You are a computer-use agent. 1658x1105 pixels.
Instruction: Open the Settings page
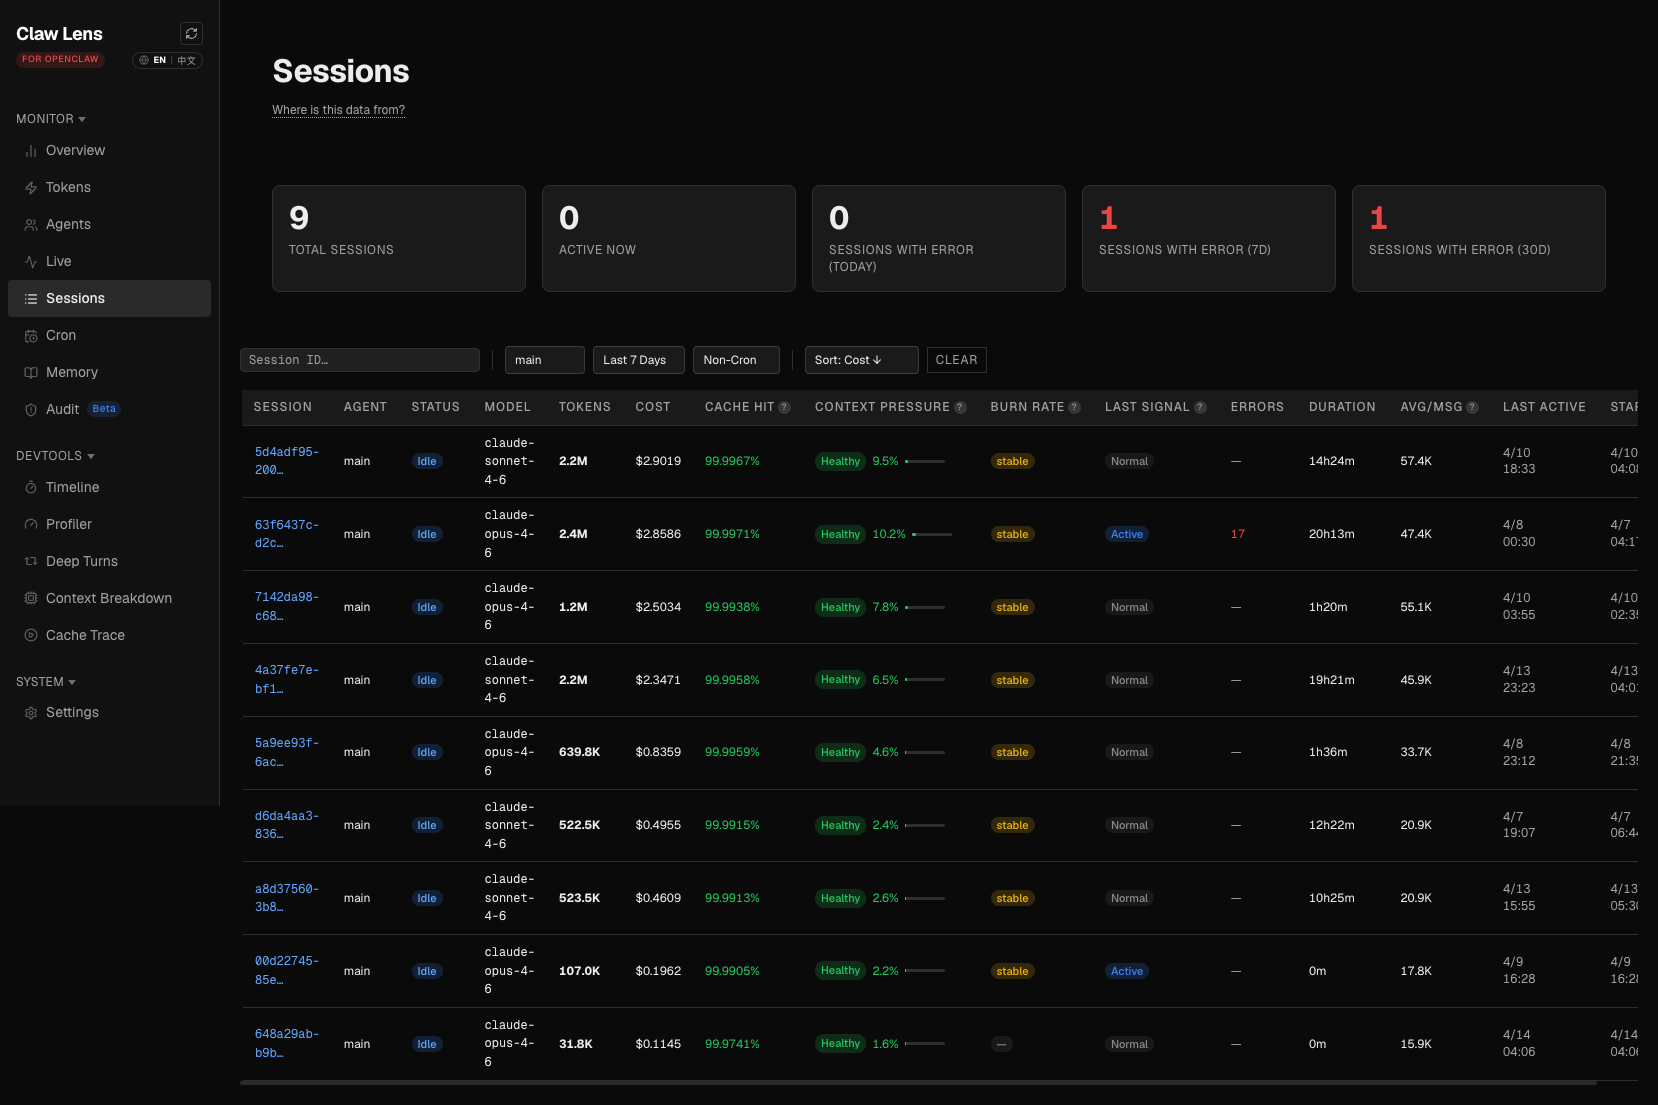[x=109, y=713]
